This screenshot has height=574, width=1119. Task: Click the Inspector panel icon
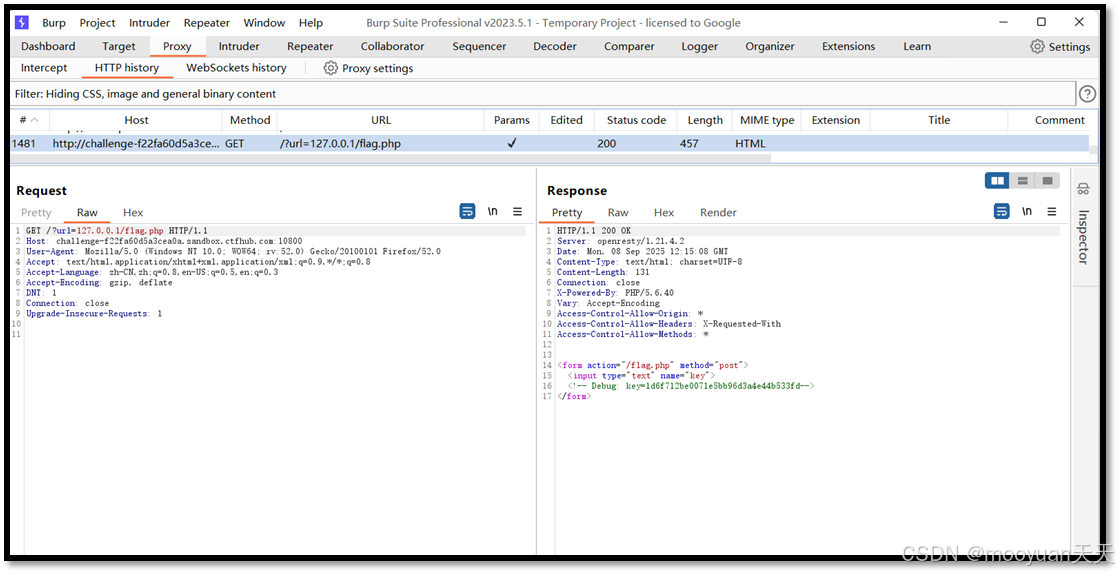pos(1083,189)
